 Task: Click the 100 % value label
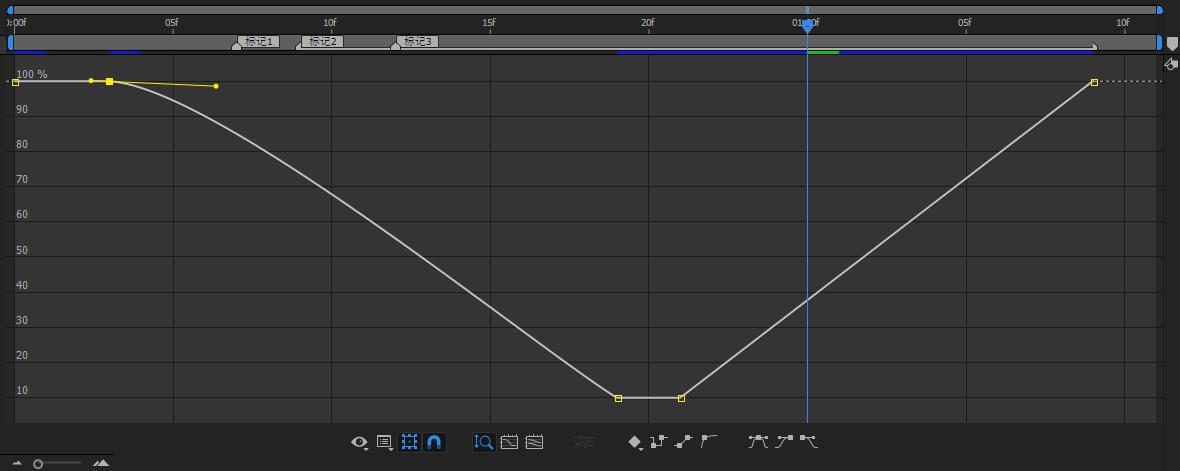pyautogui.click(x=32, y=74)
